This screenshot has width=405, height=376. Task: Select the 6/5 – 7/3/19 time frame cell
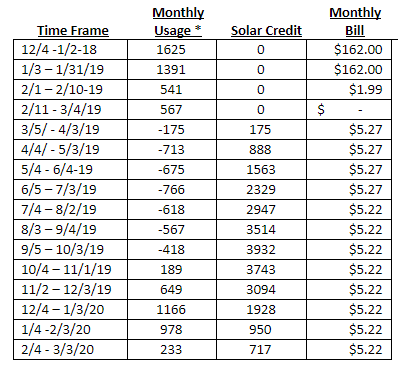coord(70,190)
